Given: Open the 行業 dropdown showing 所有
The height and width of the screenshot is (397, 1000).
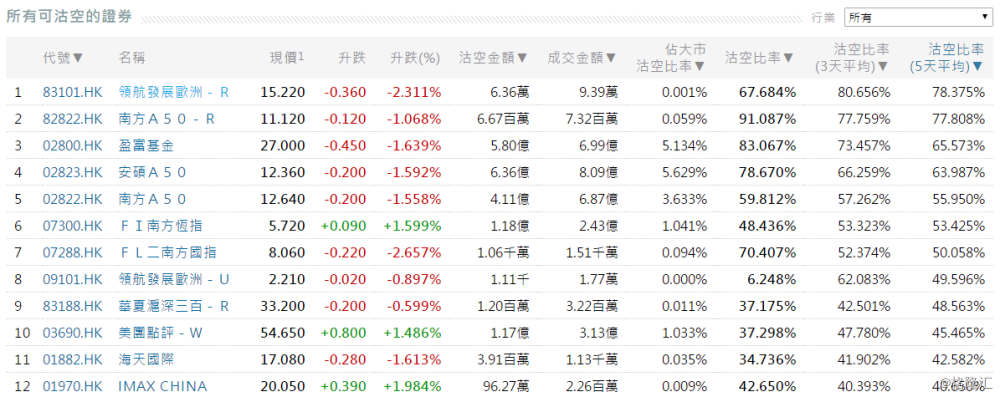Looking at the screenshot, I should [x=918, y=17].
